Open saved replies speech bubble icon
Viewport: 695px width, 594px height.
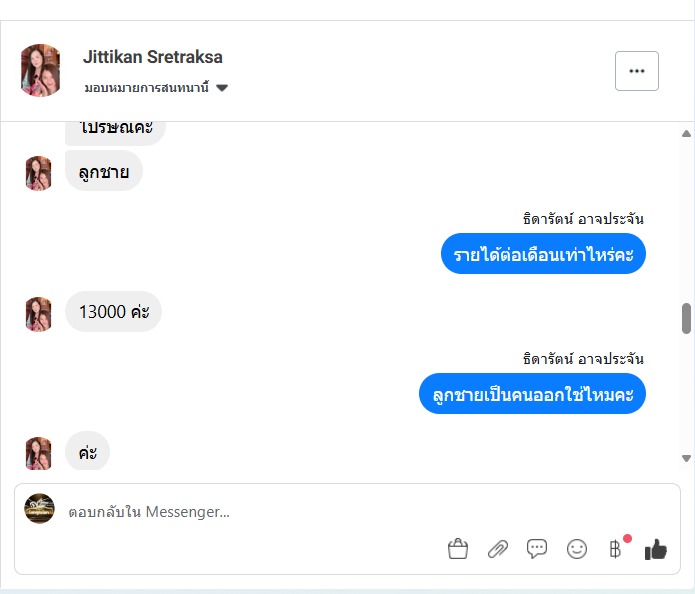pos(537,549)
